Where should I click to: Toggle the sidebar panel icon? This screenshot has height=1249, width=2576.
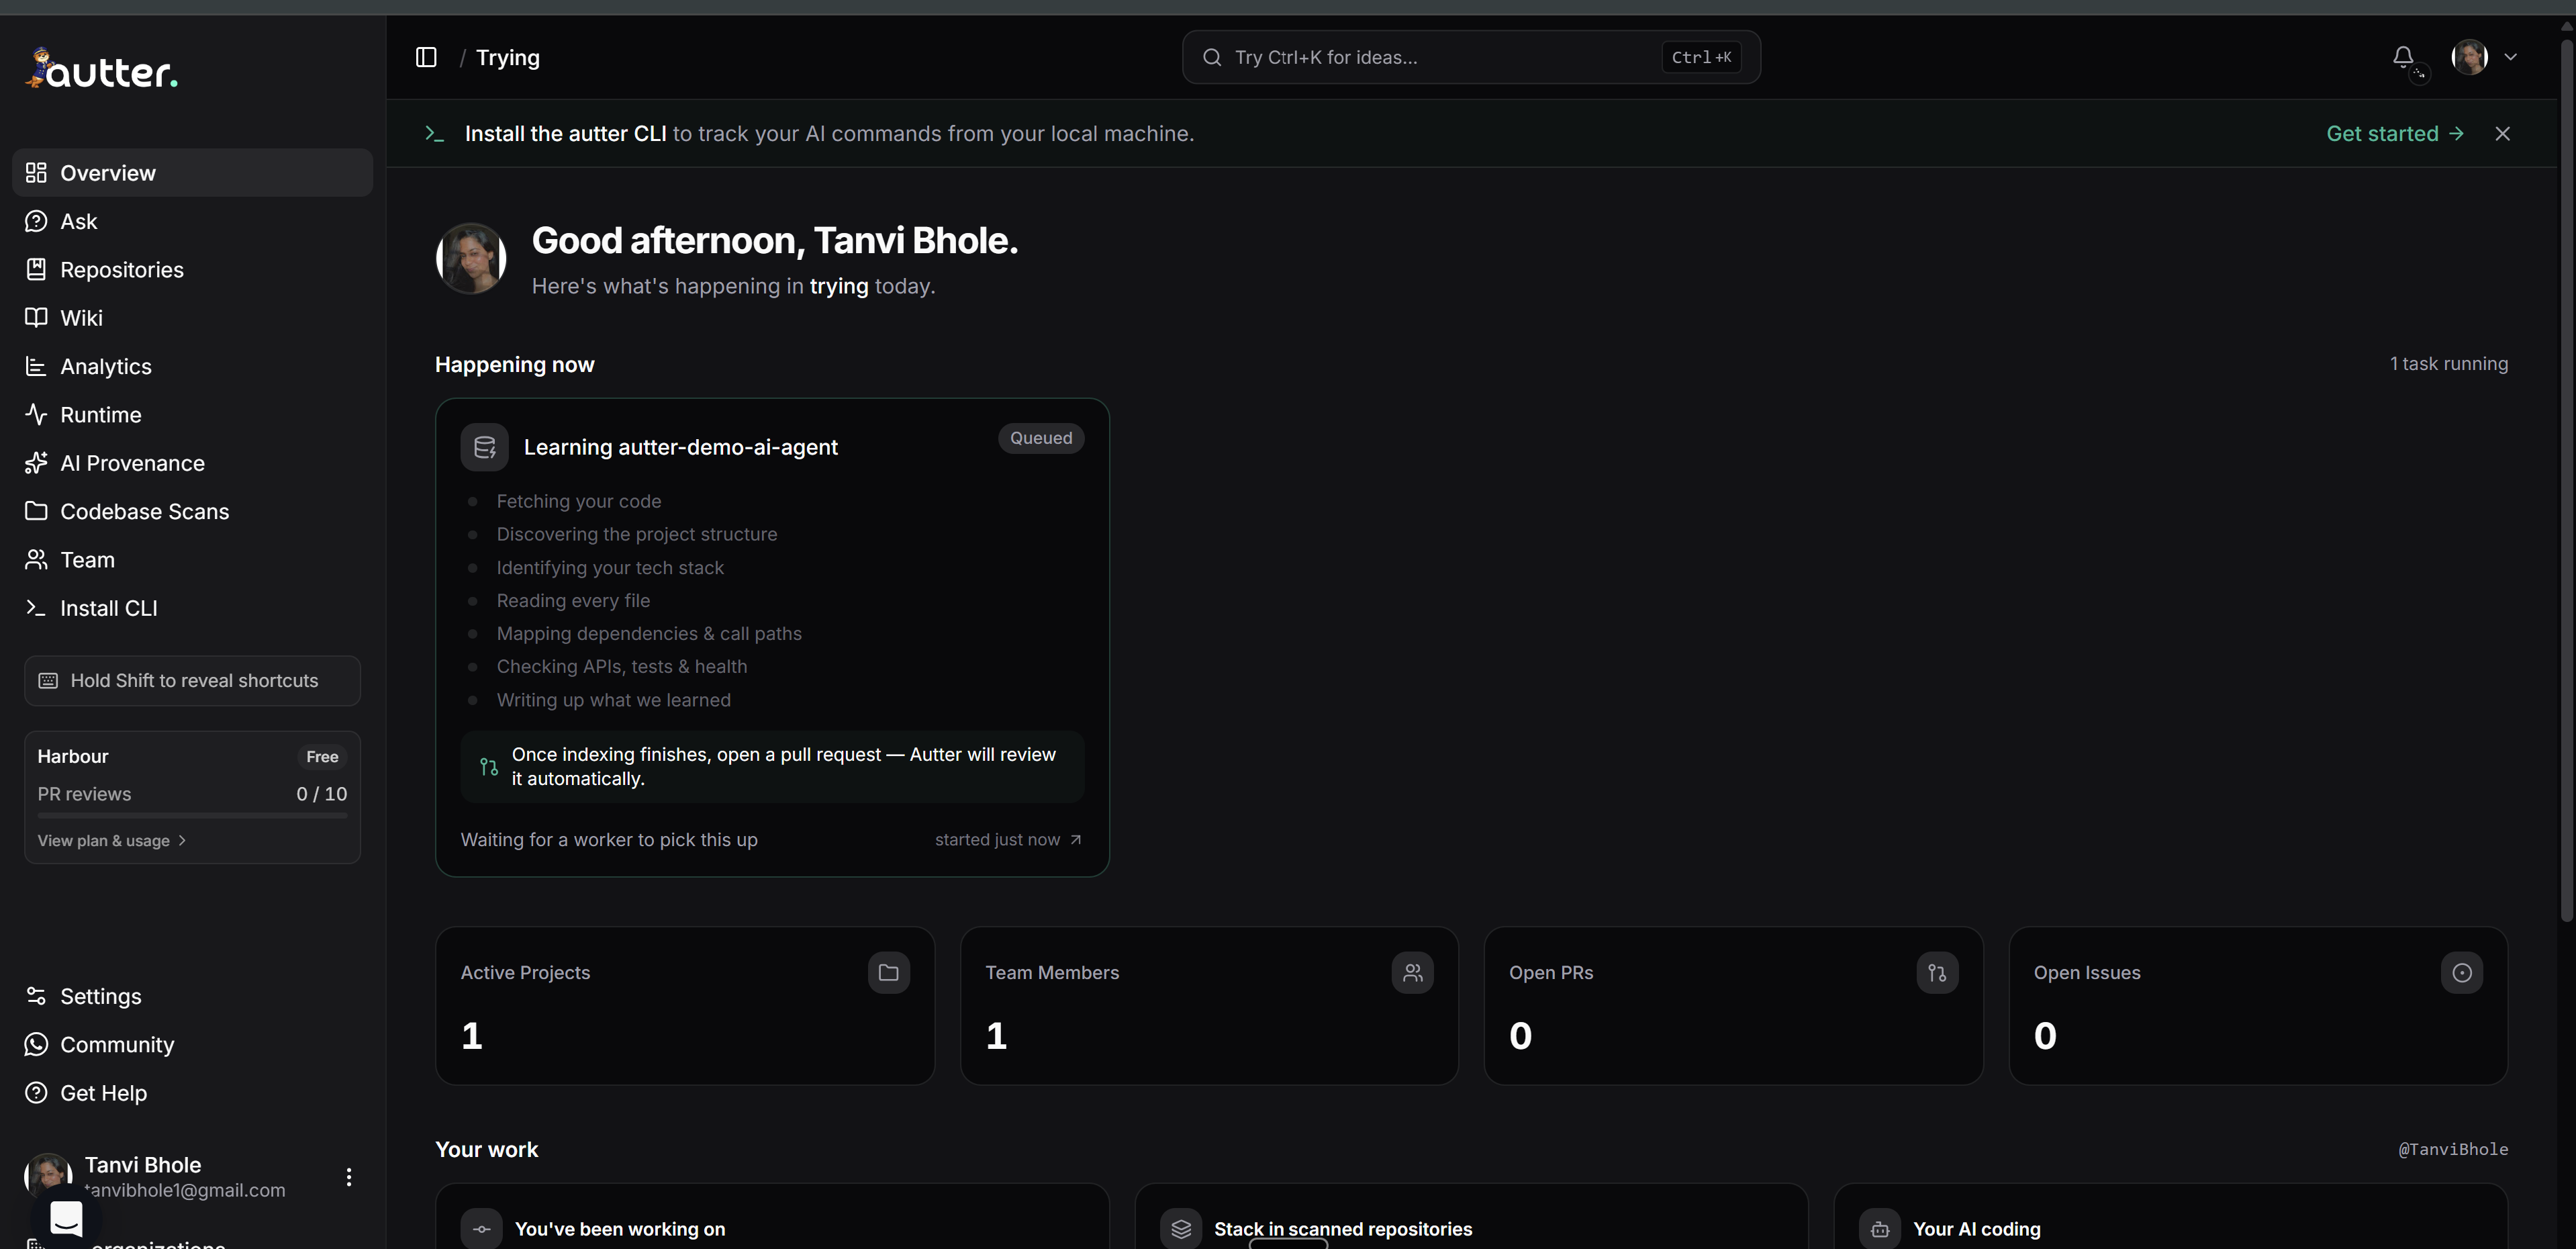click(x=426, y=57)
